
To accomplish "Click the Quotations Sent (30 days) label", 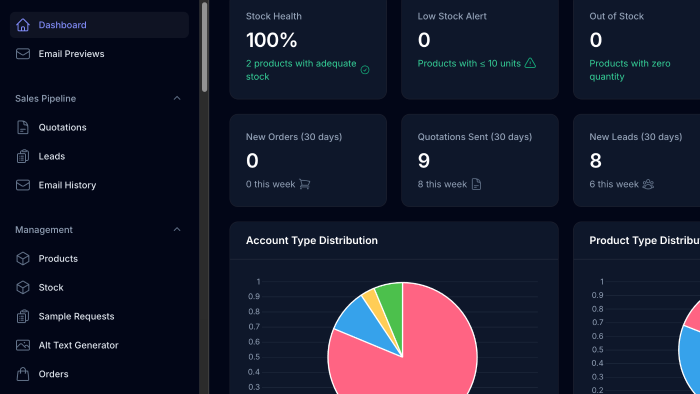I will pos(475,137).
